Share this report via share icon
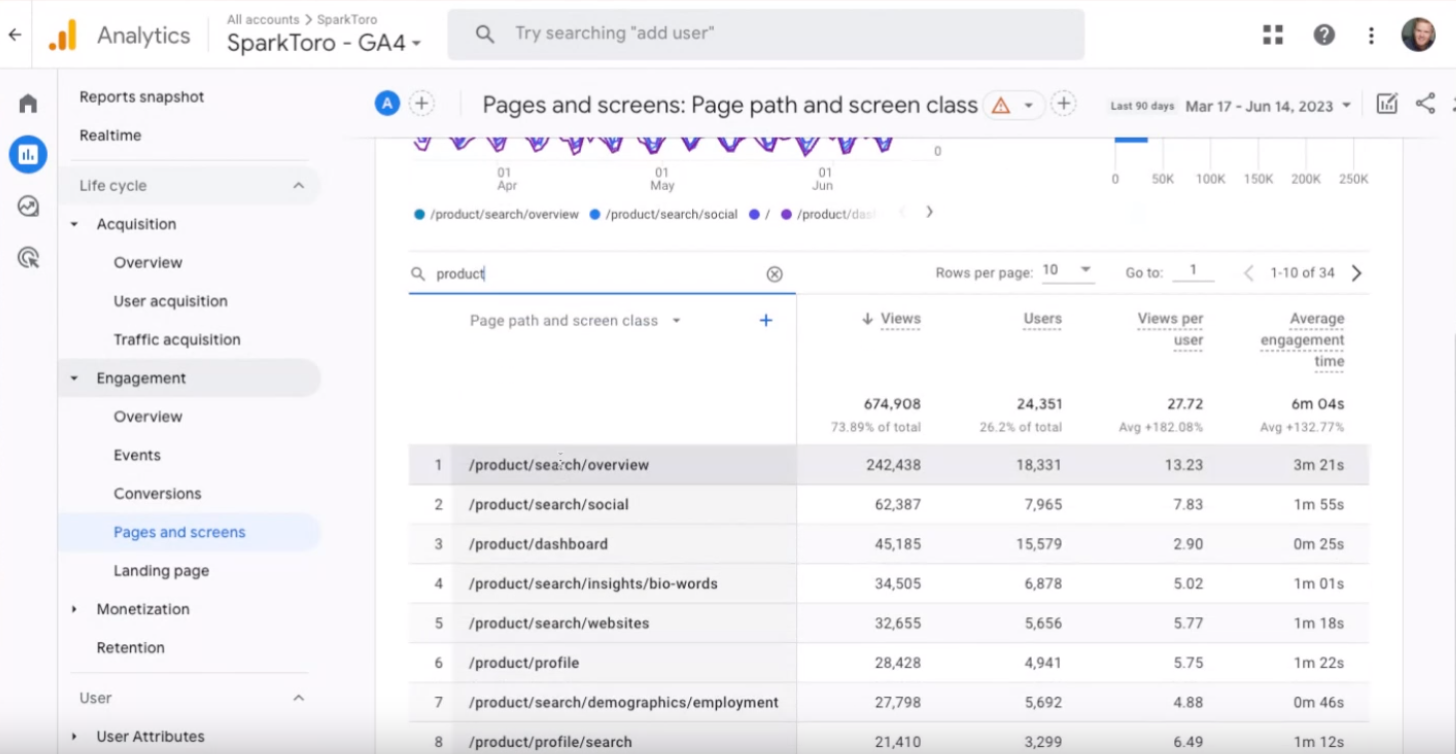This screenshot has height=754, width=1456. [x=1426, y=104]
